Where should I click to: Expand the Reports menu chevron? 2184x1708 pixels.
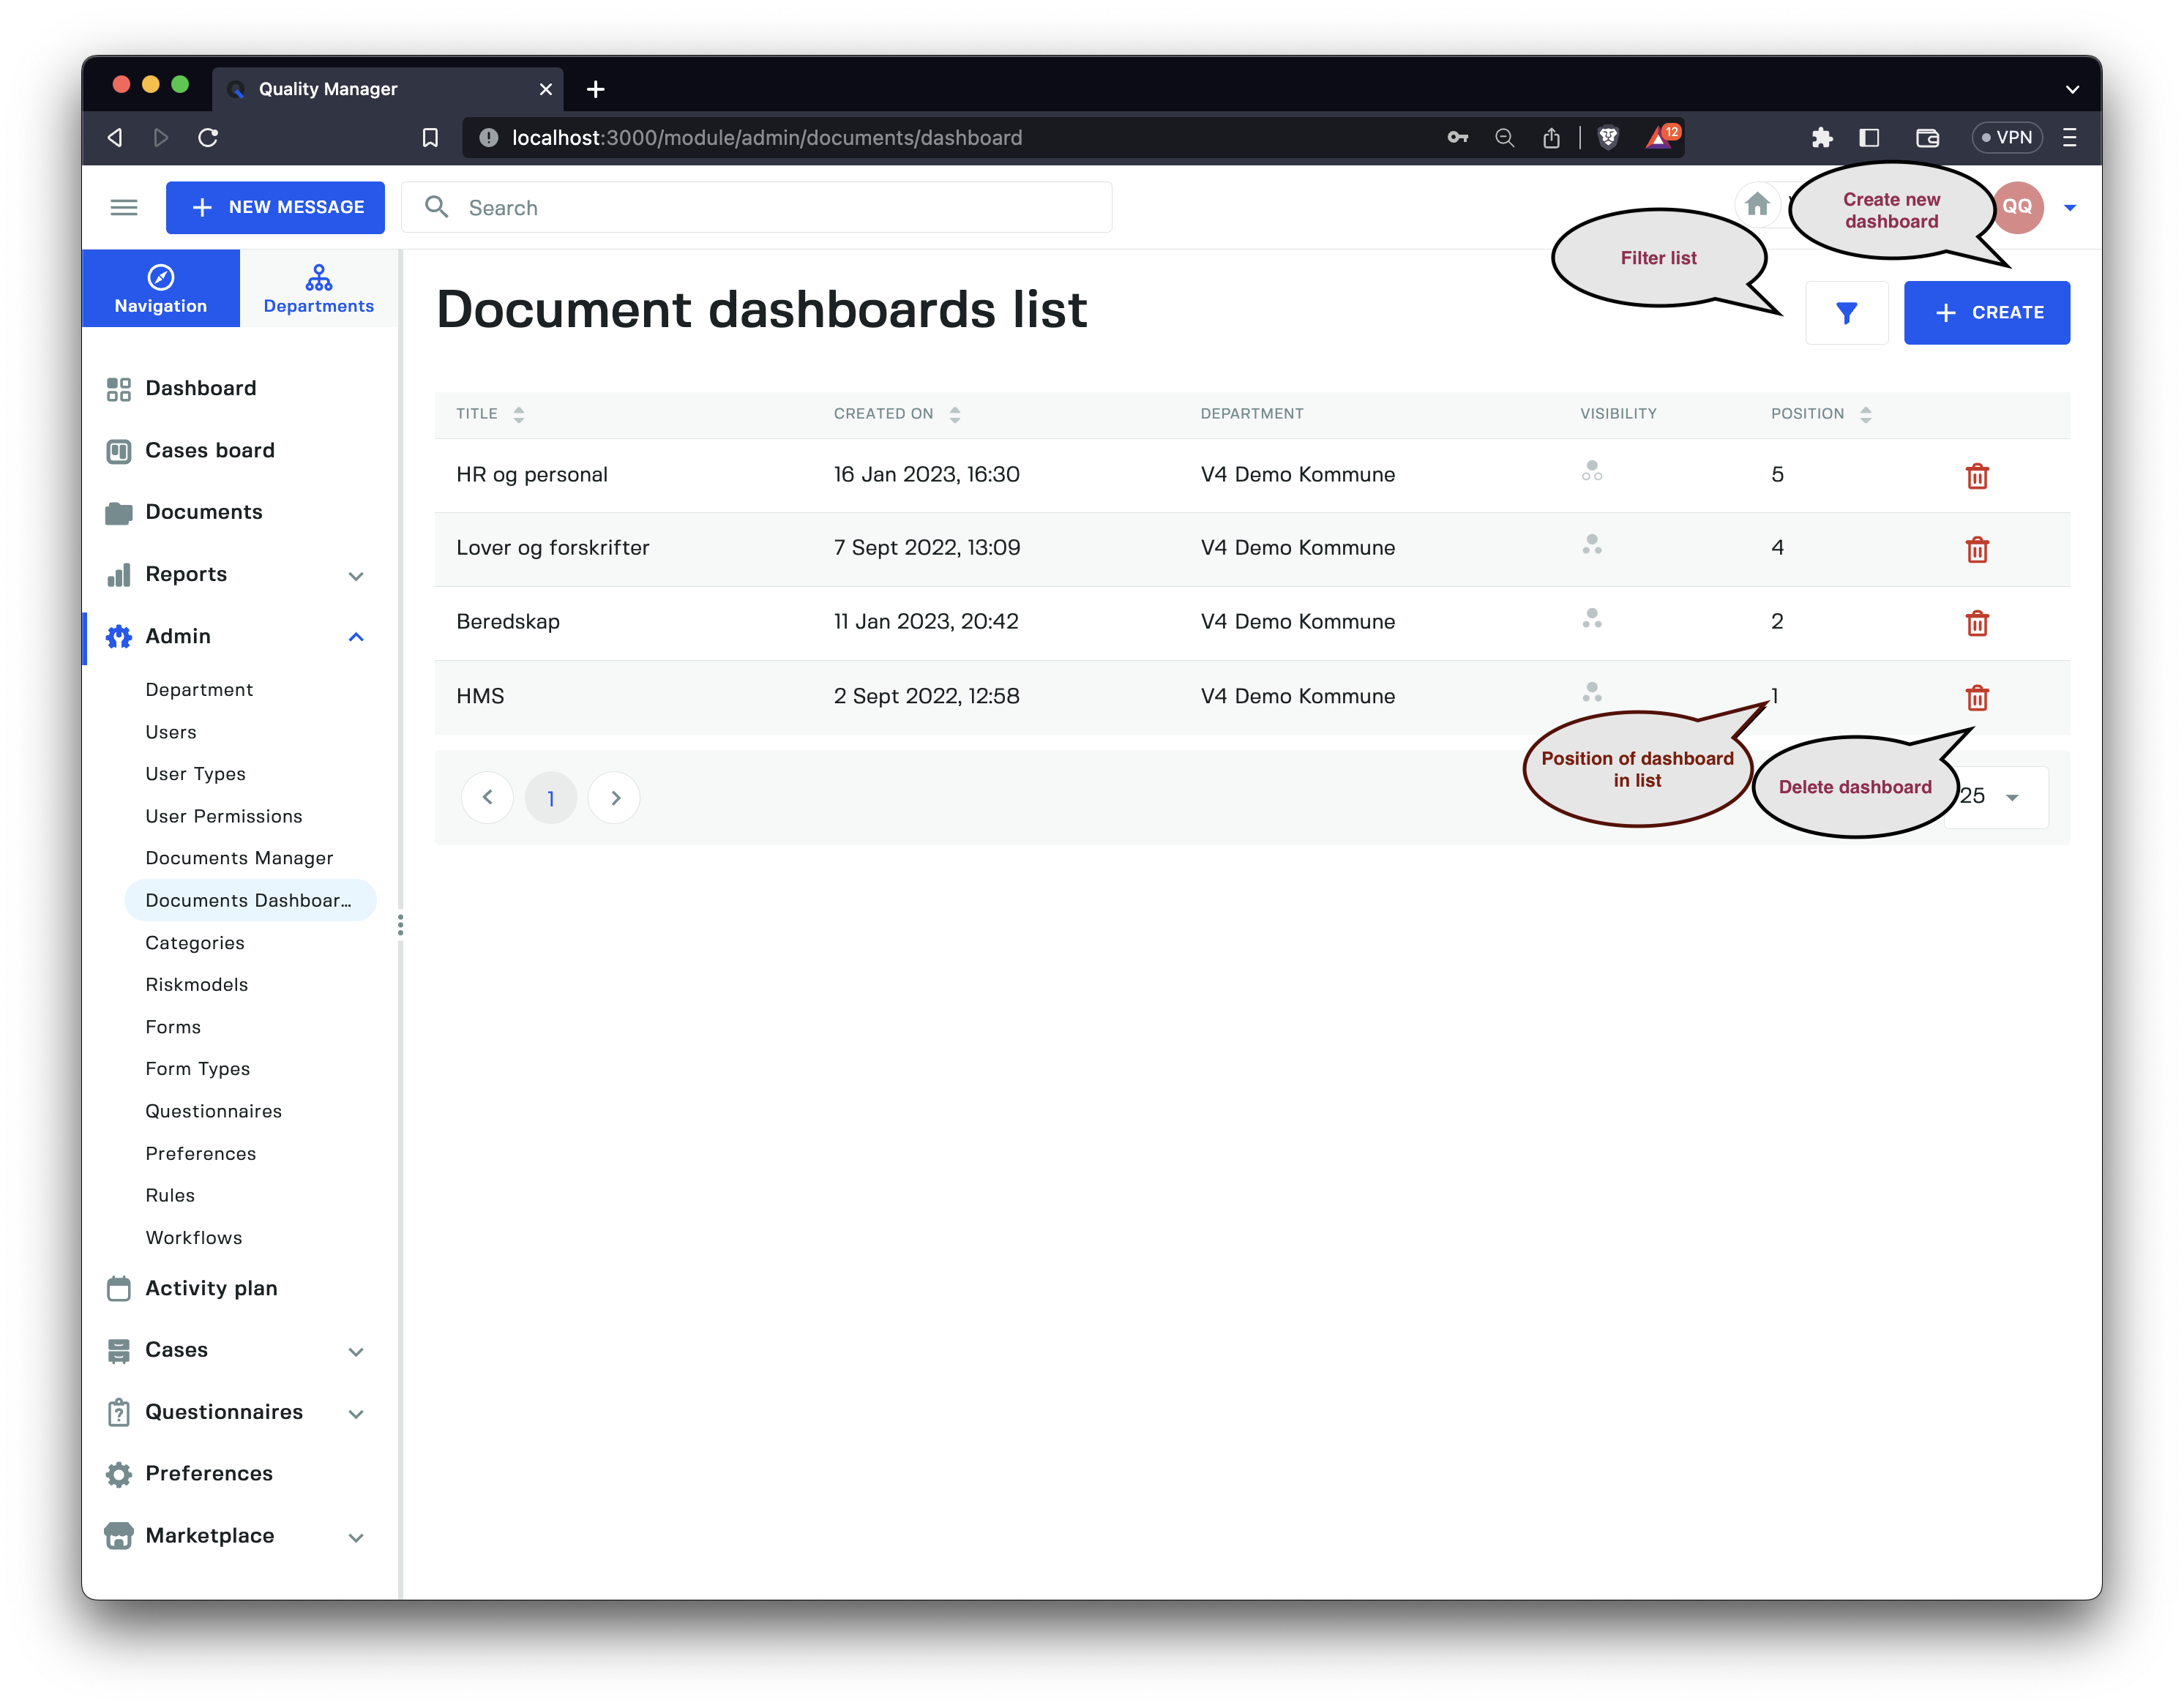pos(356,576)
